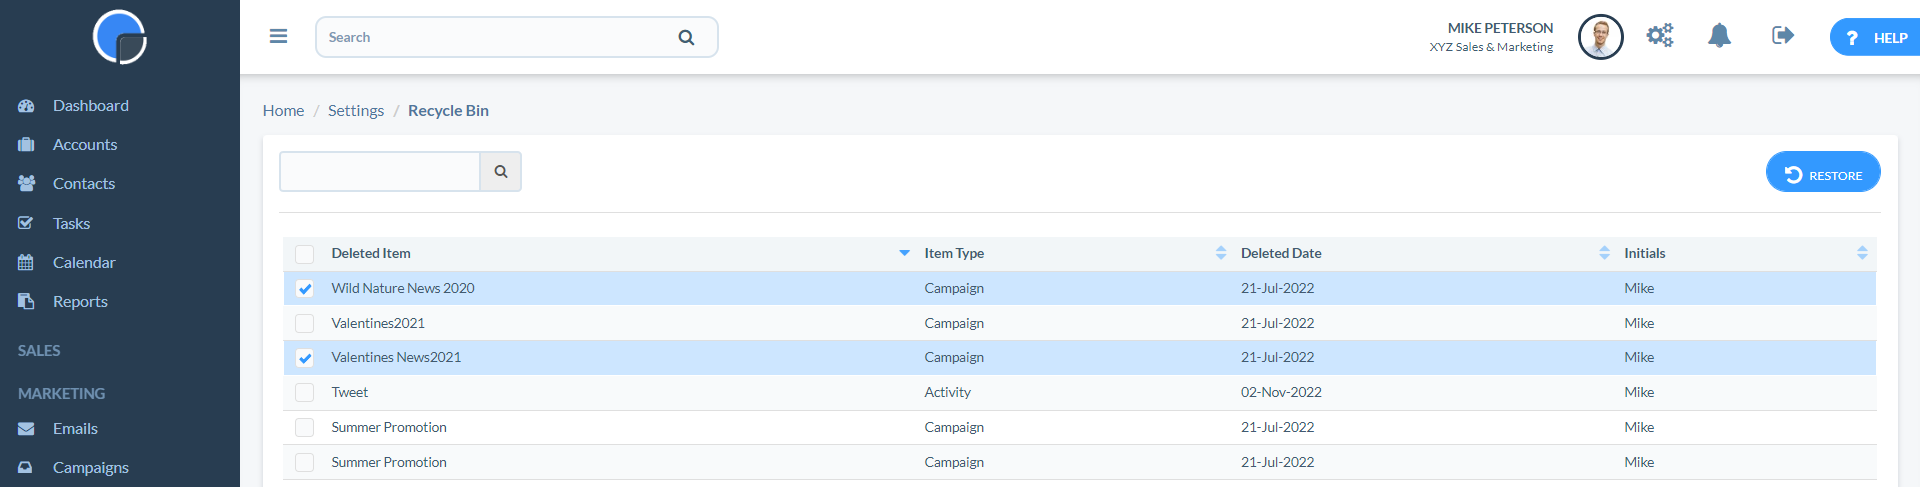The image size is (1921, 487).
Task: Expand the MARKETING section
Action: pos(61,394)
